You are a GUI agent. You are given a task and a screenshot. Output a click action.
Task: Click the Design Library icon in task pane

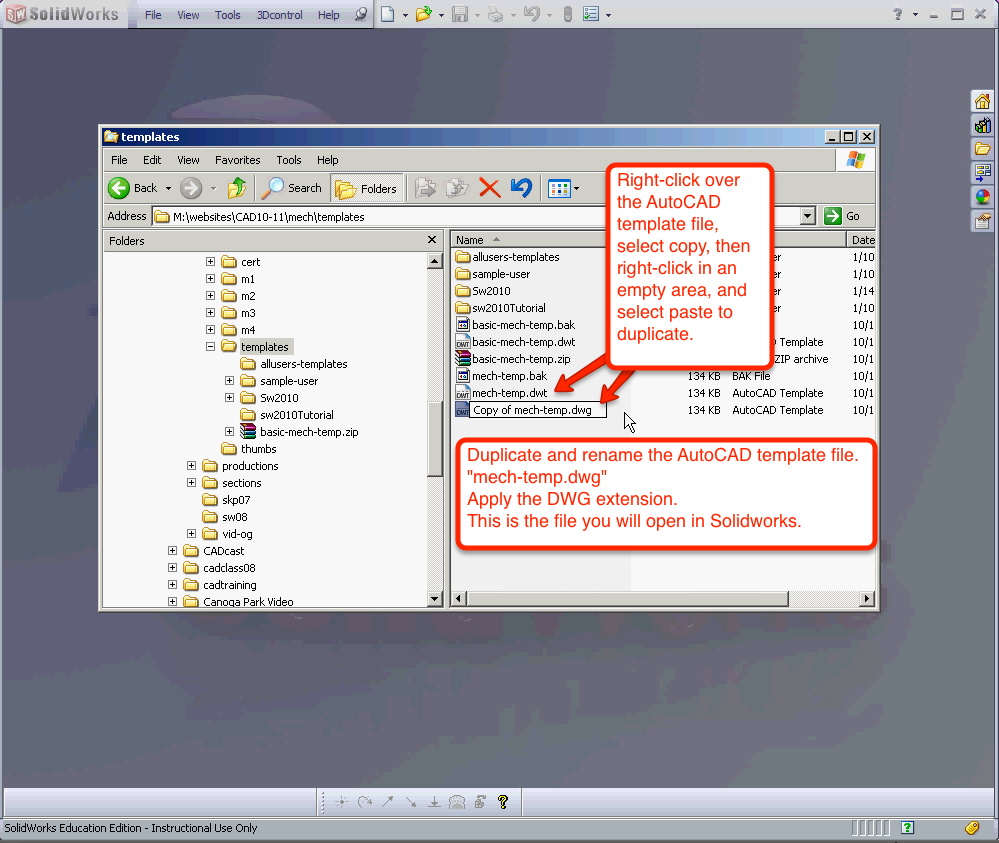point(982,126)
